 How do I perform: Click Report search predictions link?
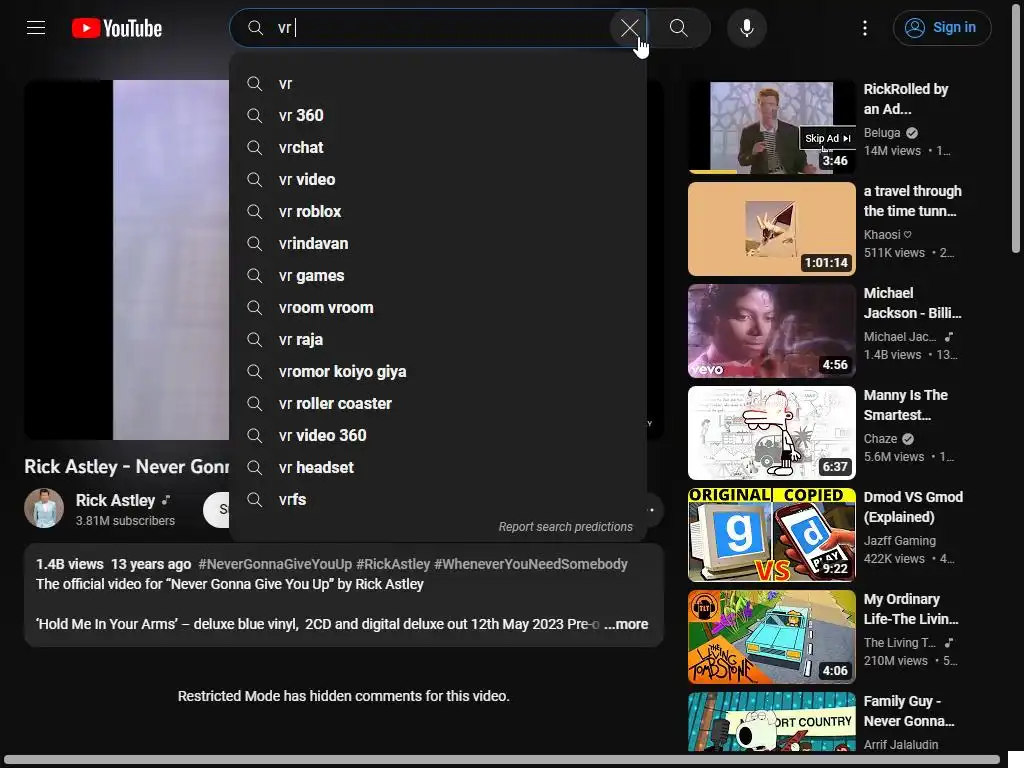point(566,527)
